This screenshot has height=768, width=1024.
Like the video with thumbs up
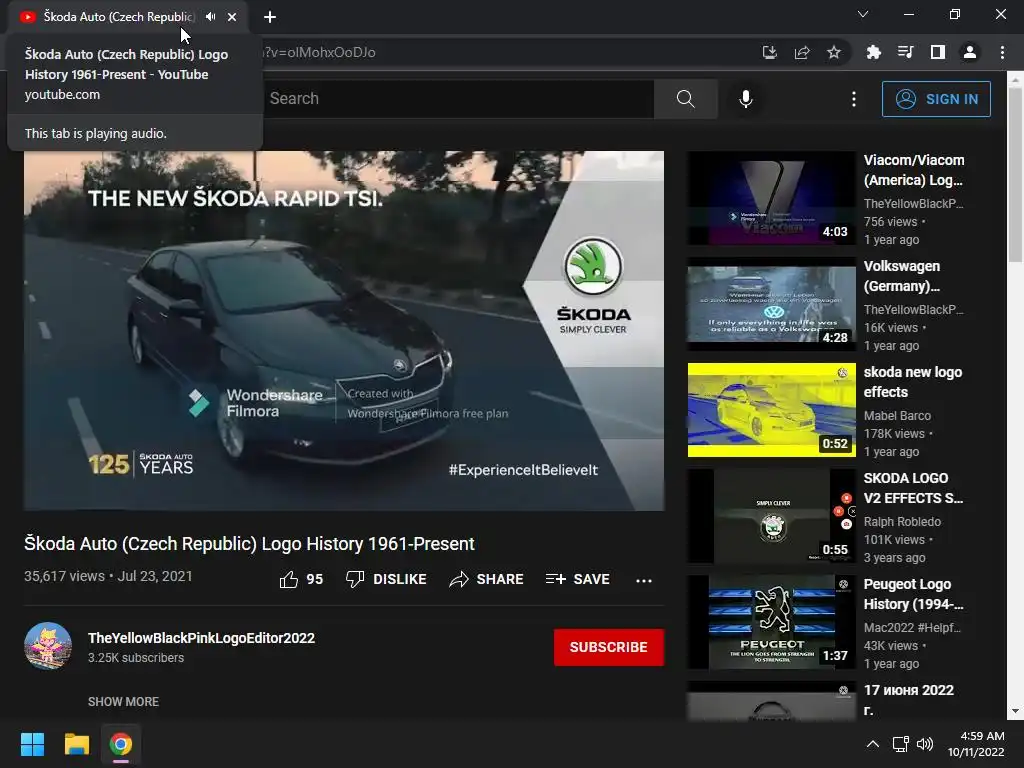[301, 579]
